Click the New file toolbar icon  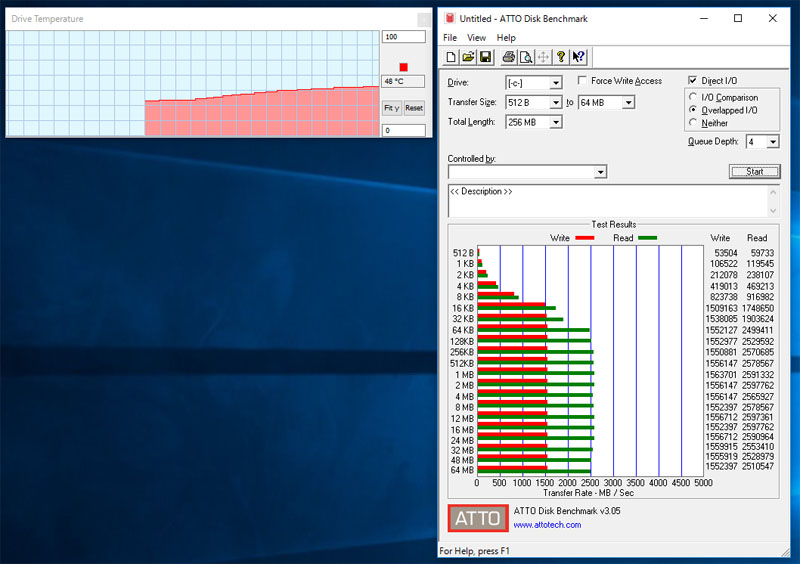point(452,57)
